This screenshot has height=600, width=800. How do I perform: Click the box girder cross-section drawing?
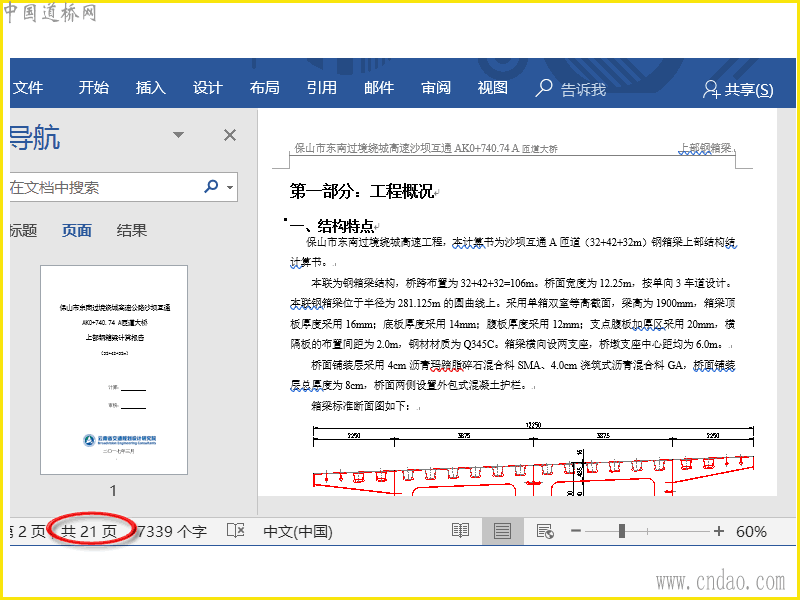click(533, 458)
